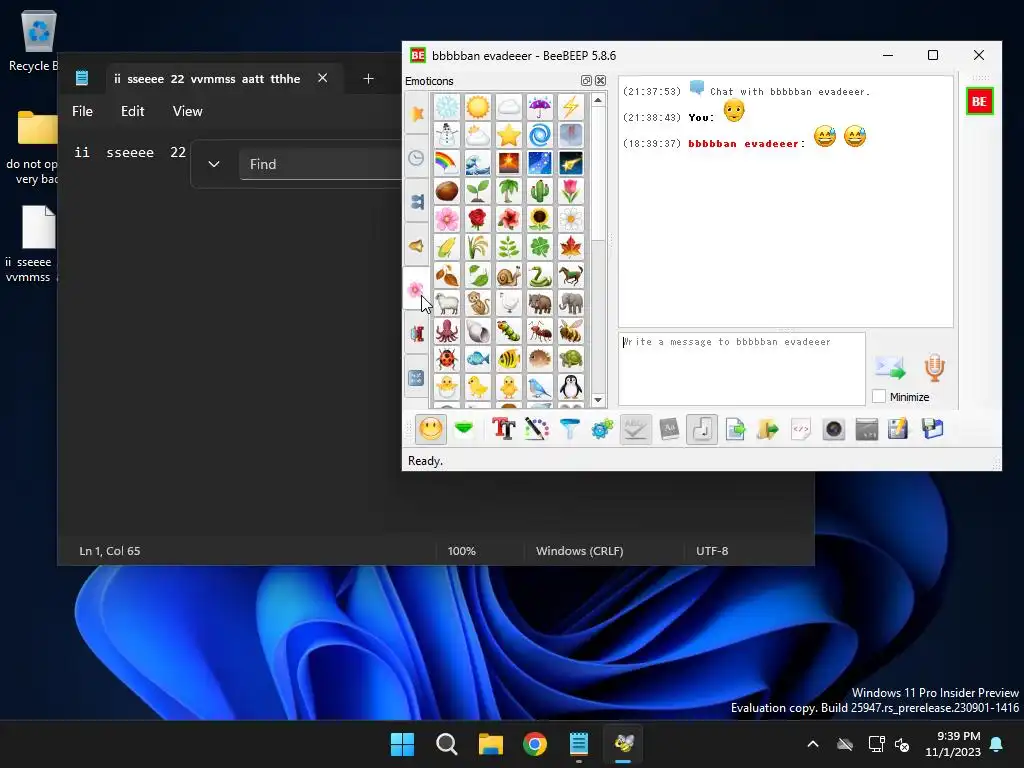Open Chrome from the taskbar
This screenshot has height=768, width=1024.
point(535,744)
